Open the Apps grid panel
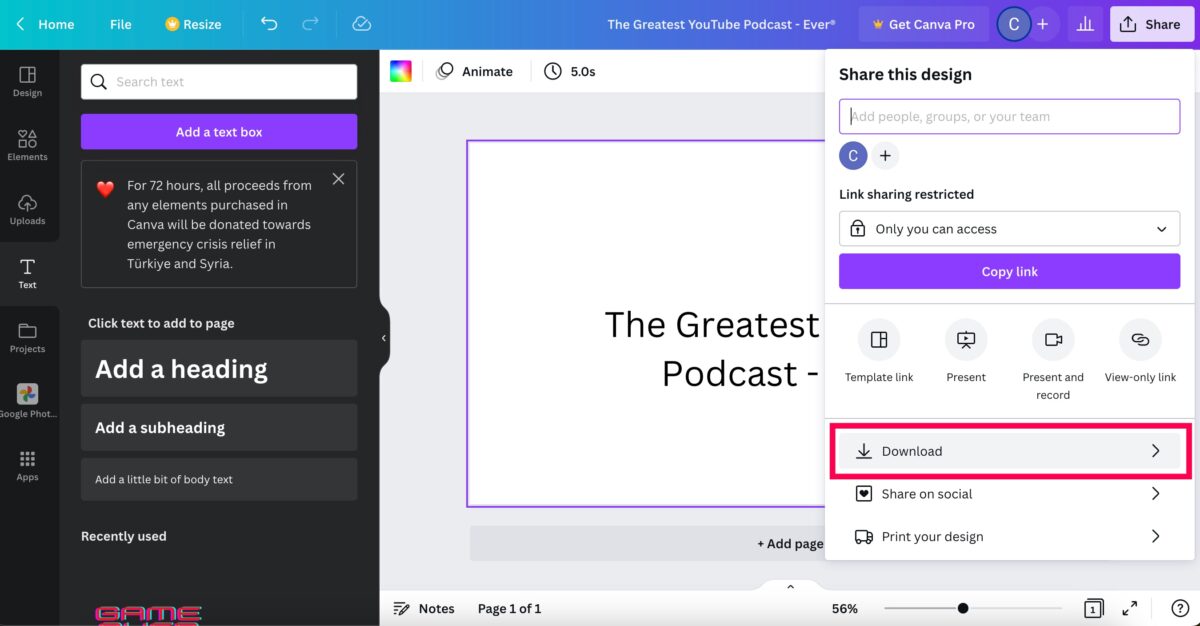 [x=27, y=465]
